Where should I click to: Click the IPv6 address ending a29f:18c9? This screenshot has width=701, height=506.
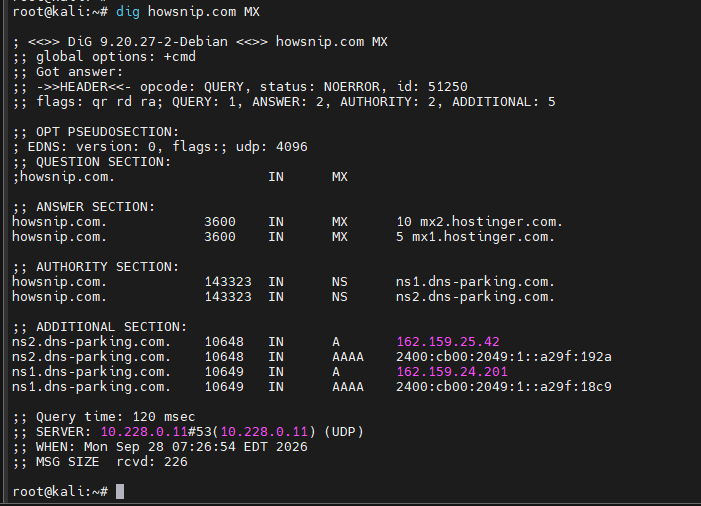pos(504,387)
